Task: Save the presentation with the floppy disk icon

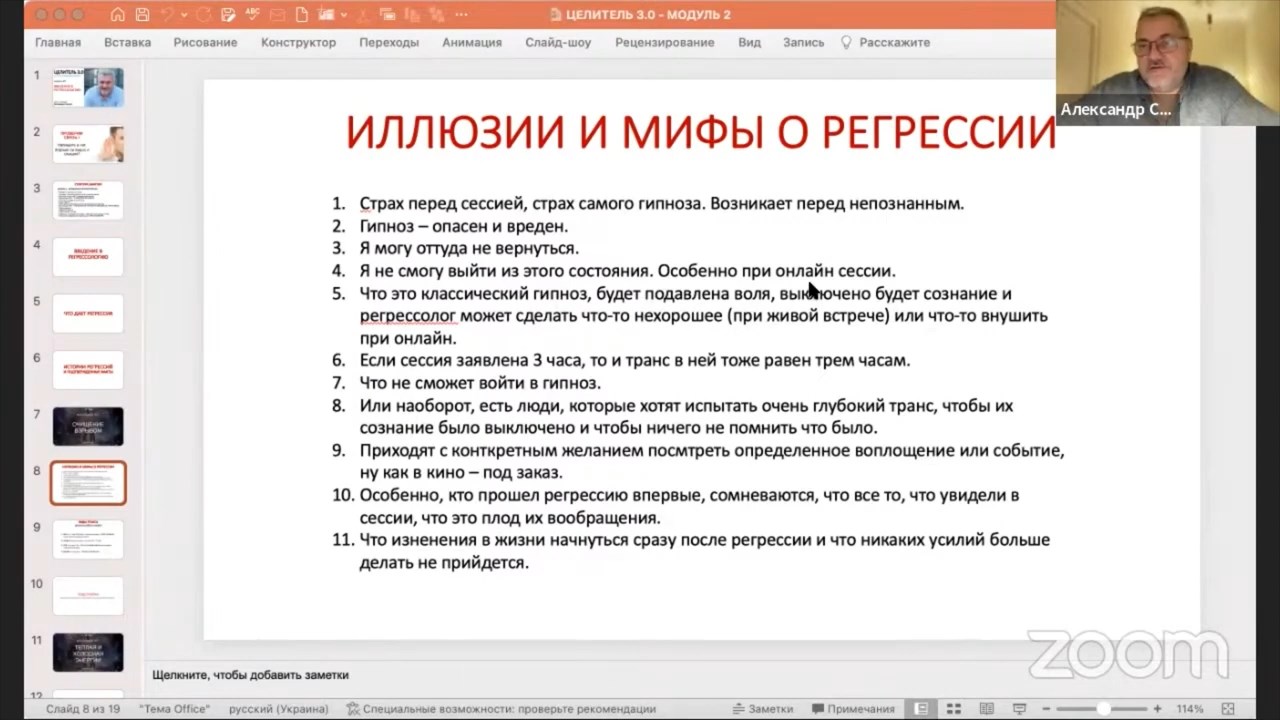Action: tap(142, 15)
